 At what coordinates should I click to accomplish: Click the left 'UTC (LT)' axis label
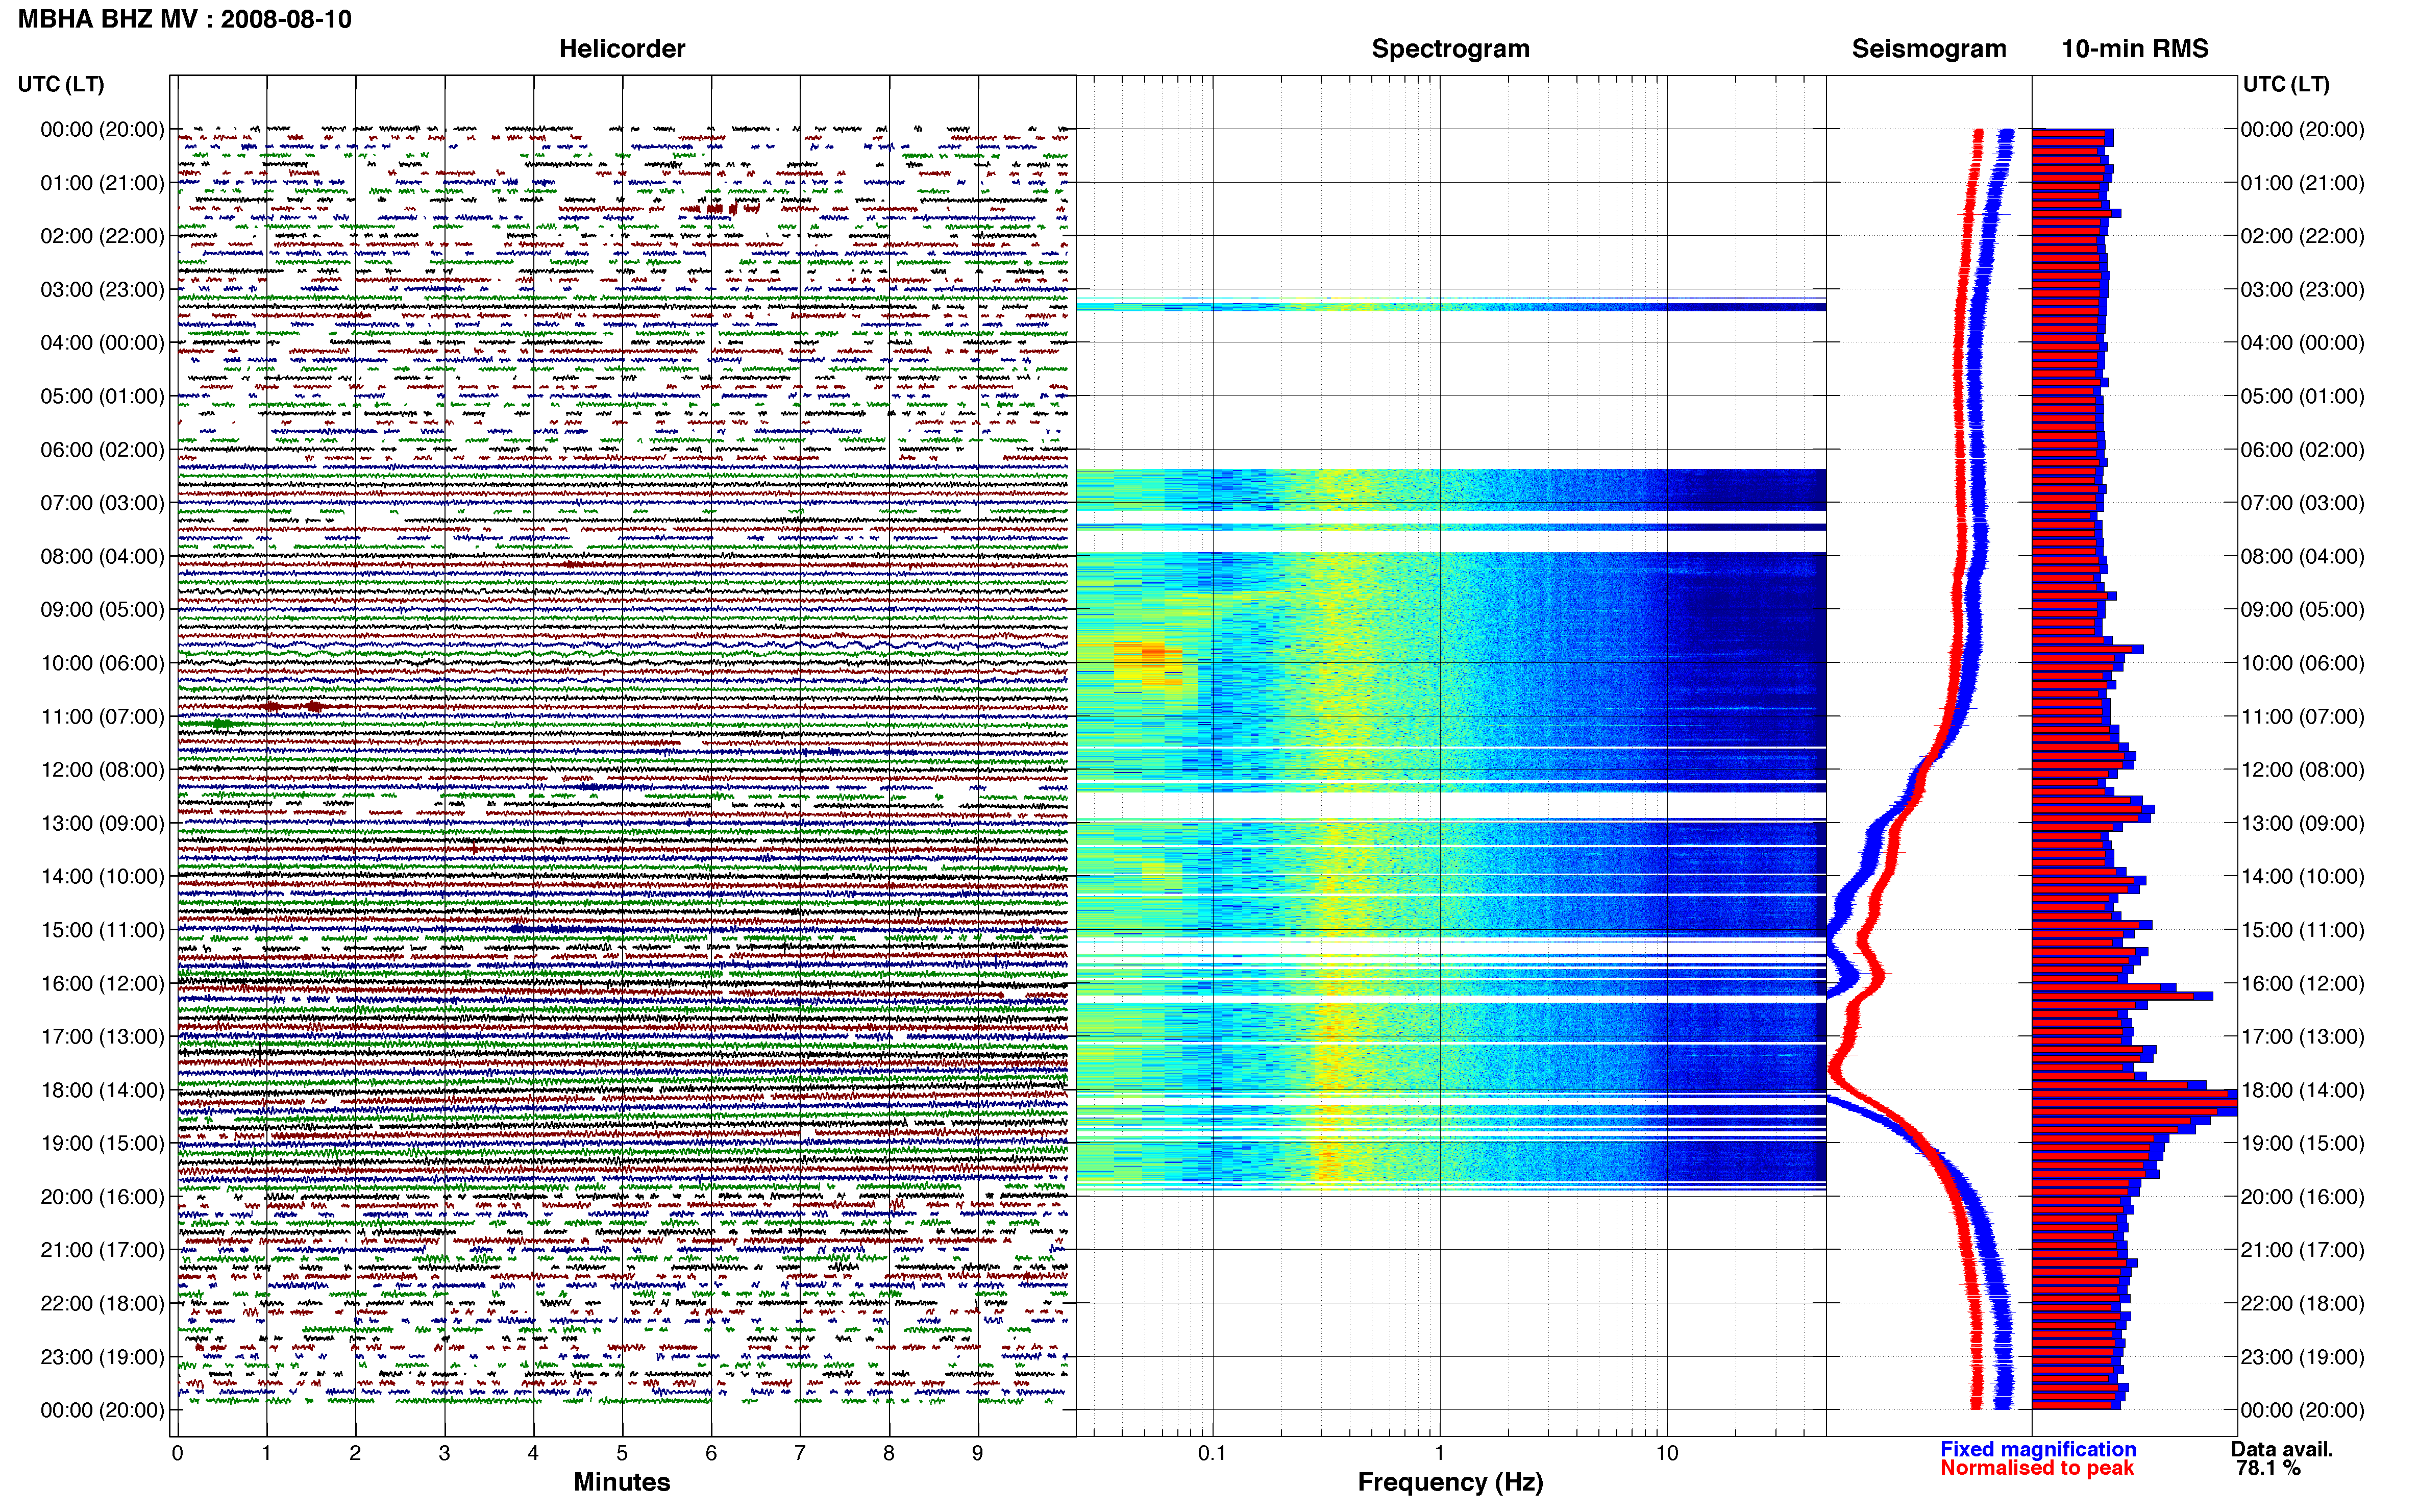61,84
